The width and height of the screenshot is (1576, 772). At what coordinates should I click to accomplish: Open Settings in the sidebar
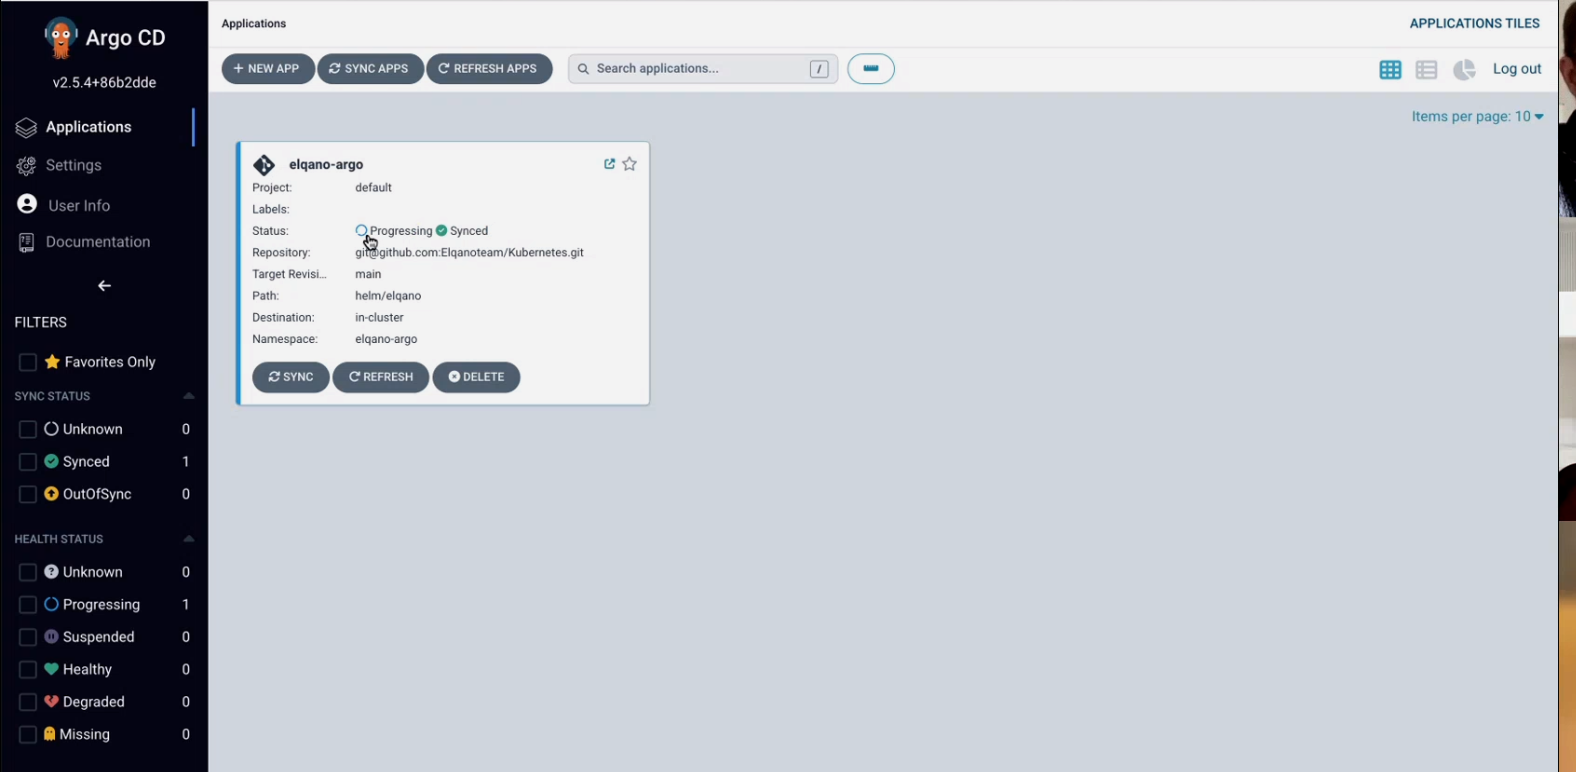(x=73, y=165)
